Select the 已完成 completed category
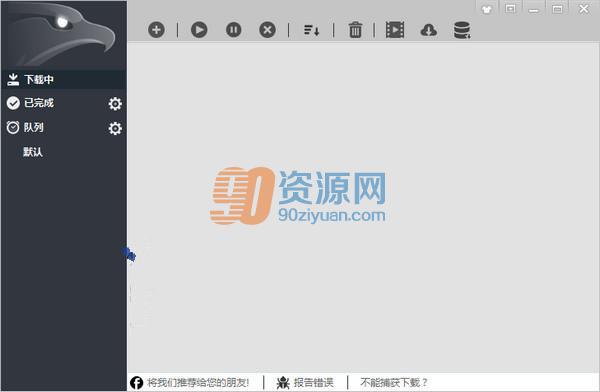The width and height of the screenshot is (600, 392). (38, 103)
